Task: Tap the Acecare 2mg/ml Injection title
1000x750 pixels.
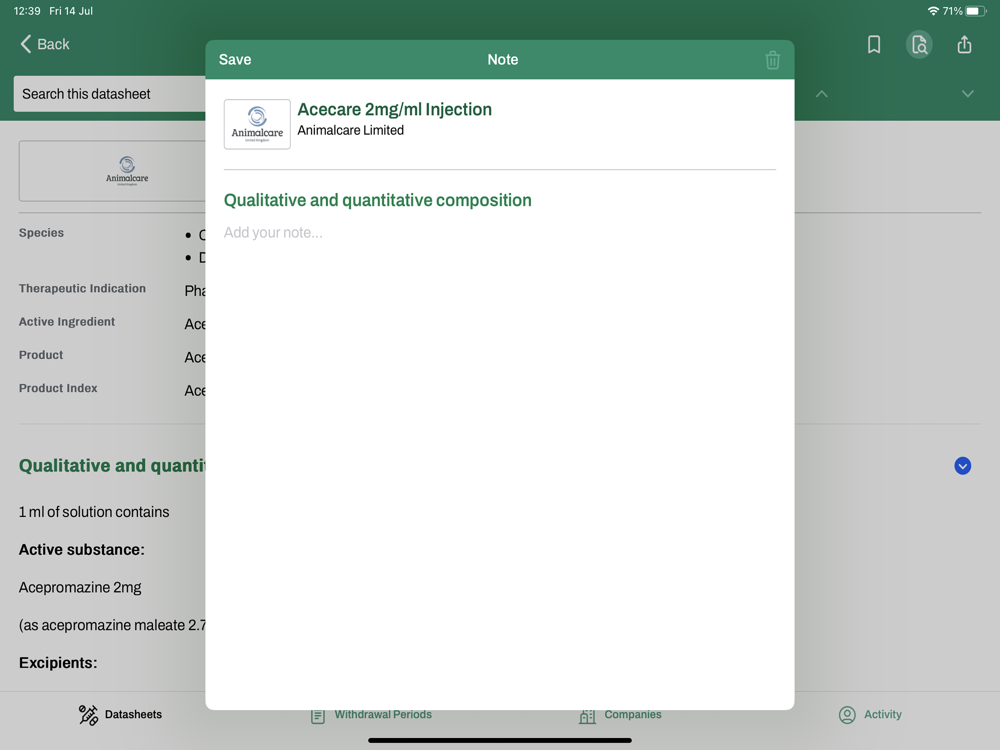Action: tap(395, 110)
